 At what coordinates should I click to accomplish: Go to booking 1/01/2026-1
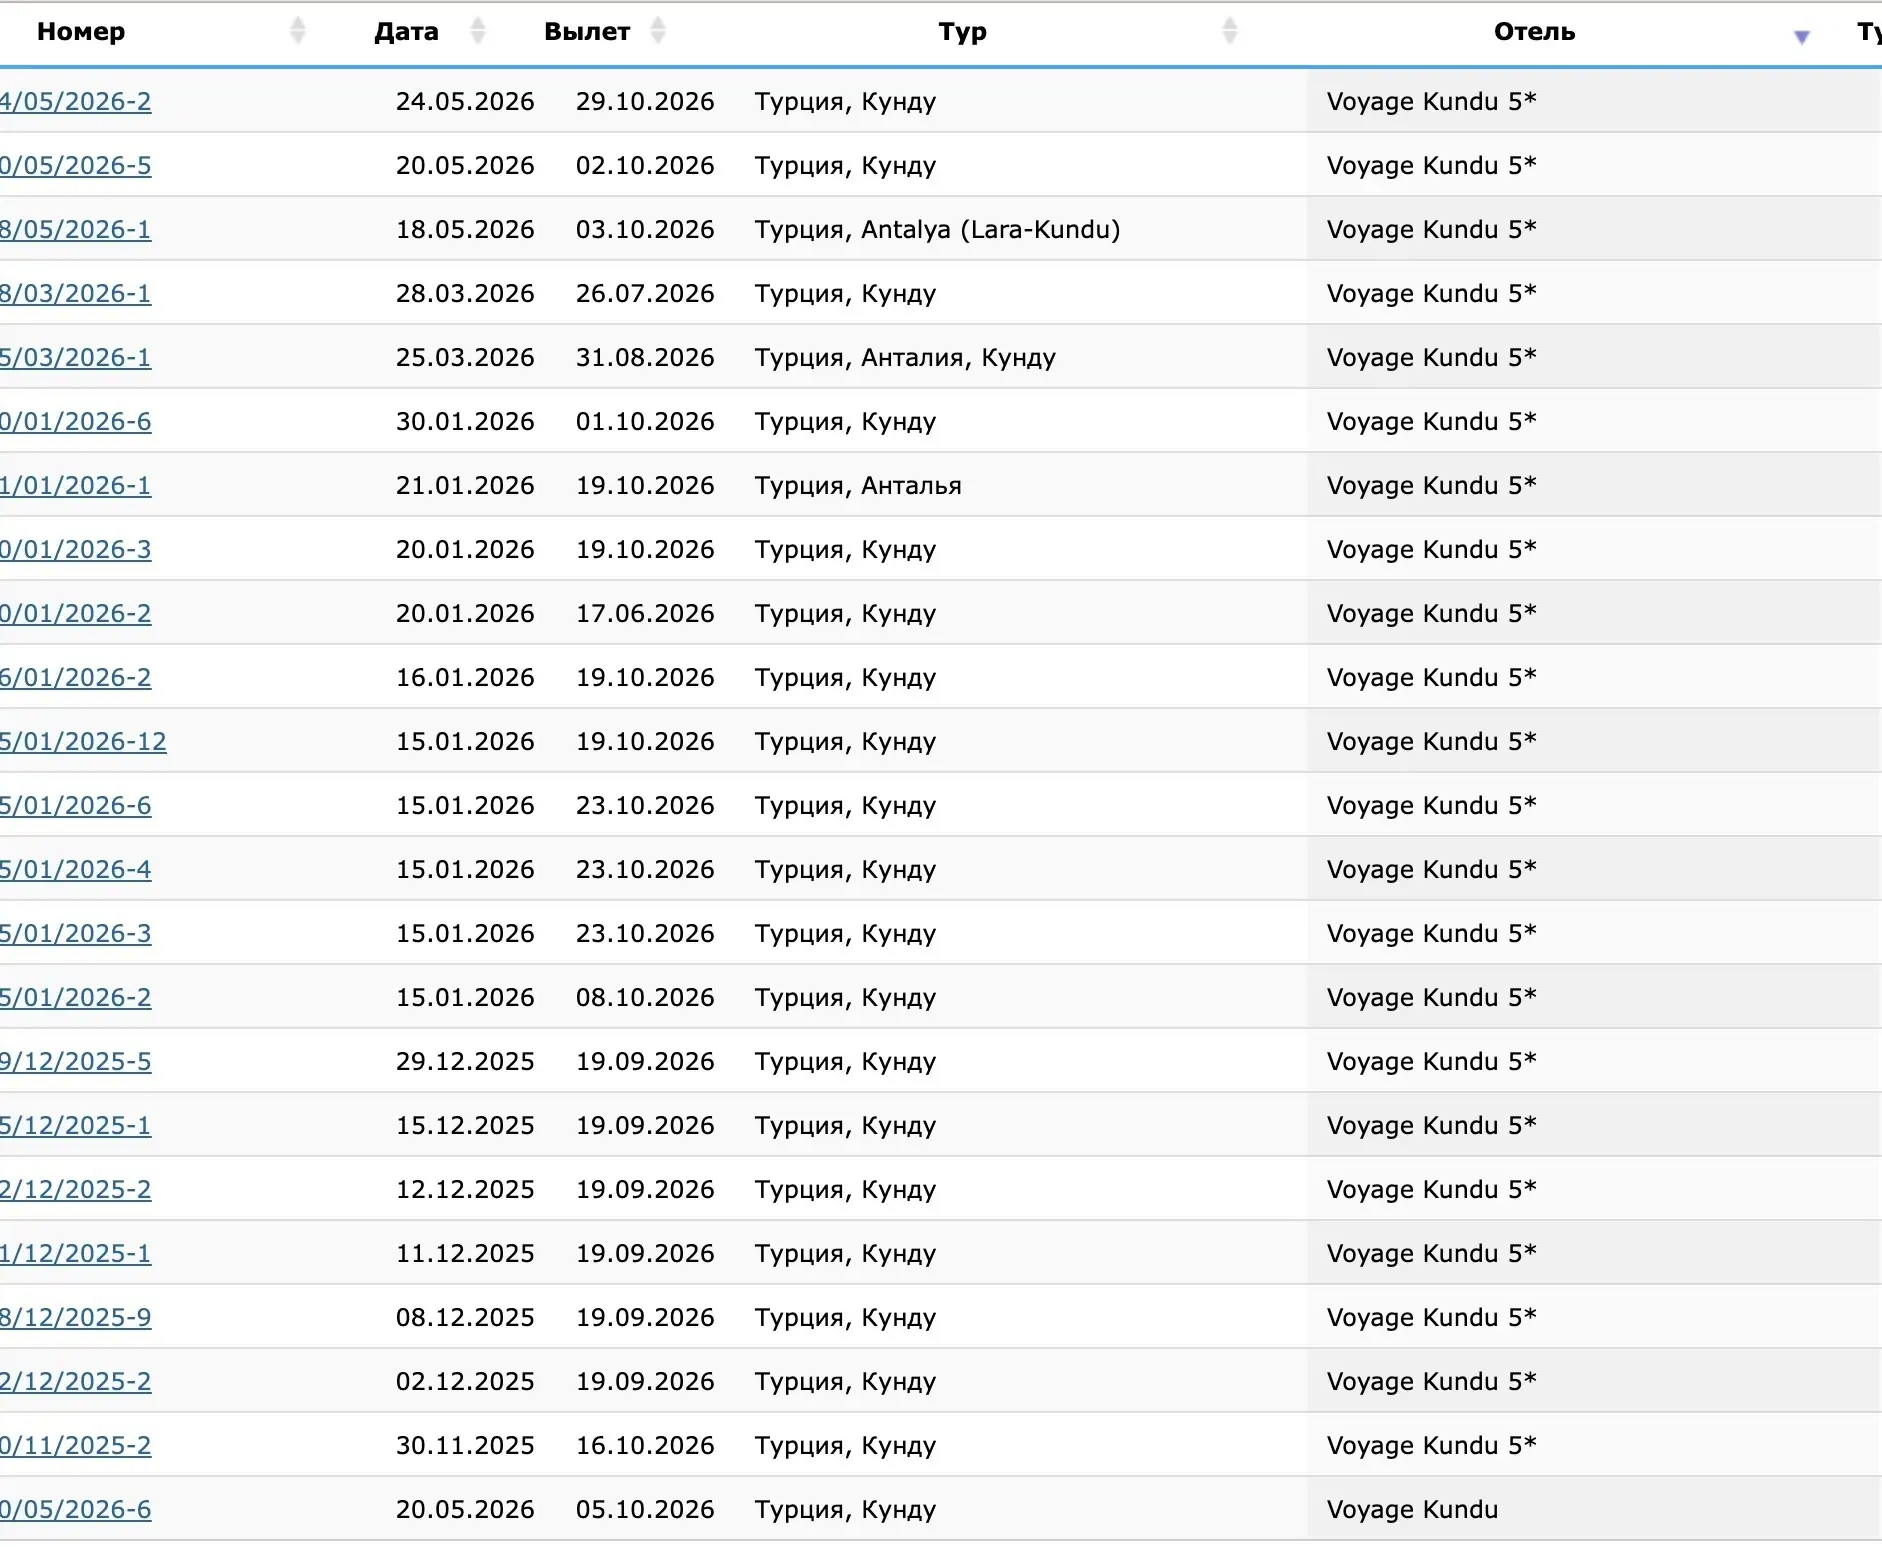(76, 485)
